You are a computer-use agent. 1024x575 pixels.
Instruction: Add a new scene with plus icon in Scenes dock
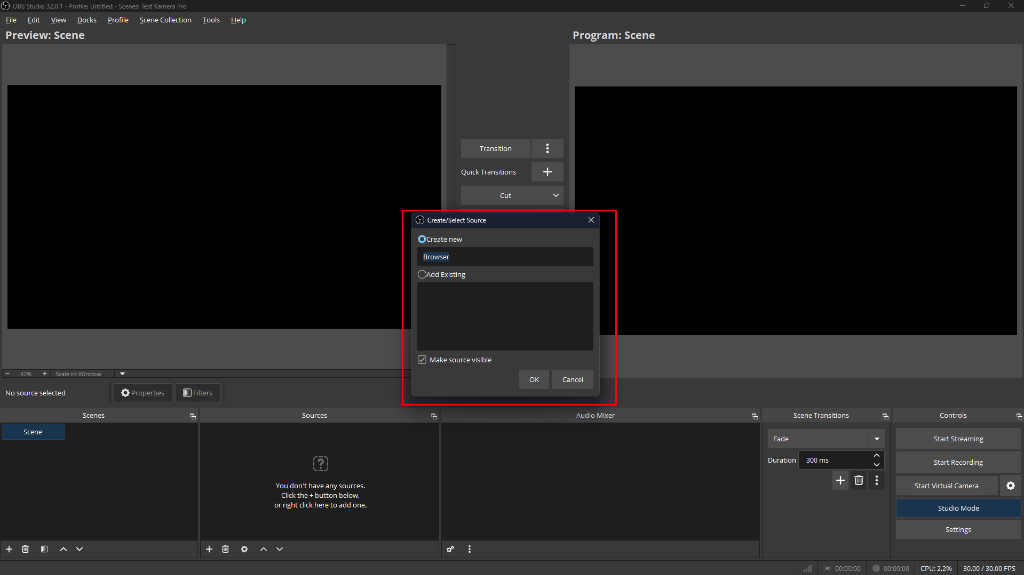(x=9, y=549)
